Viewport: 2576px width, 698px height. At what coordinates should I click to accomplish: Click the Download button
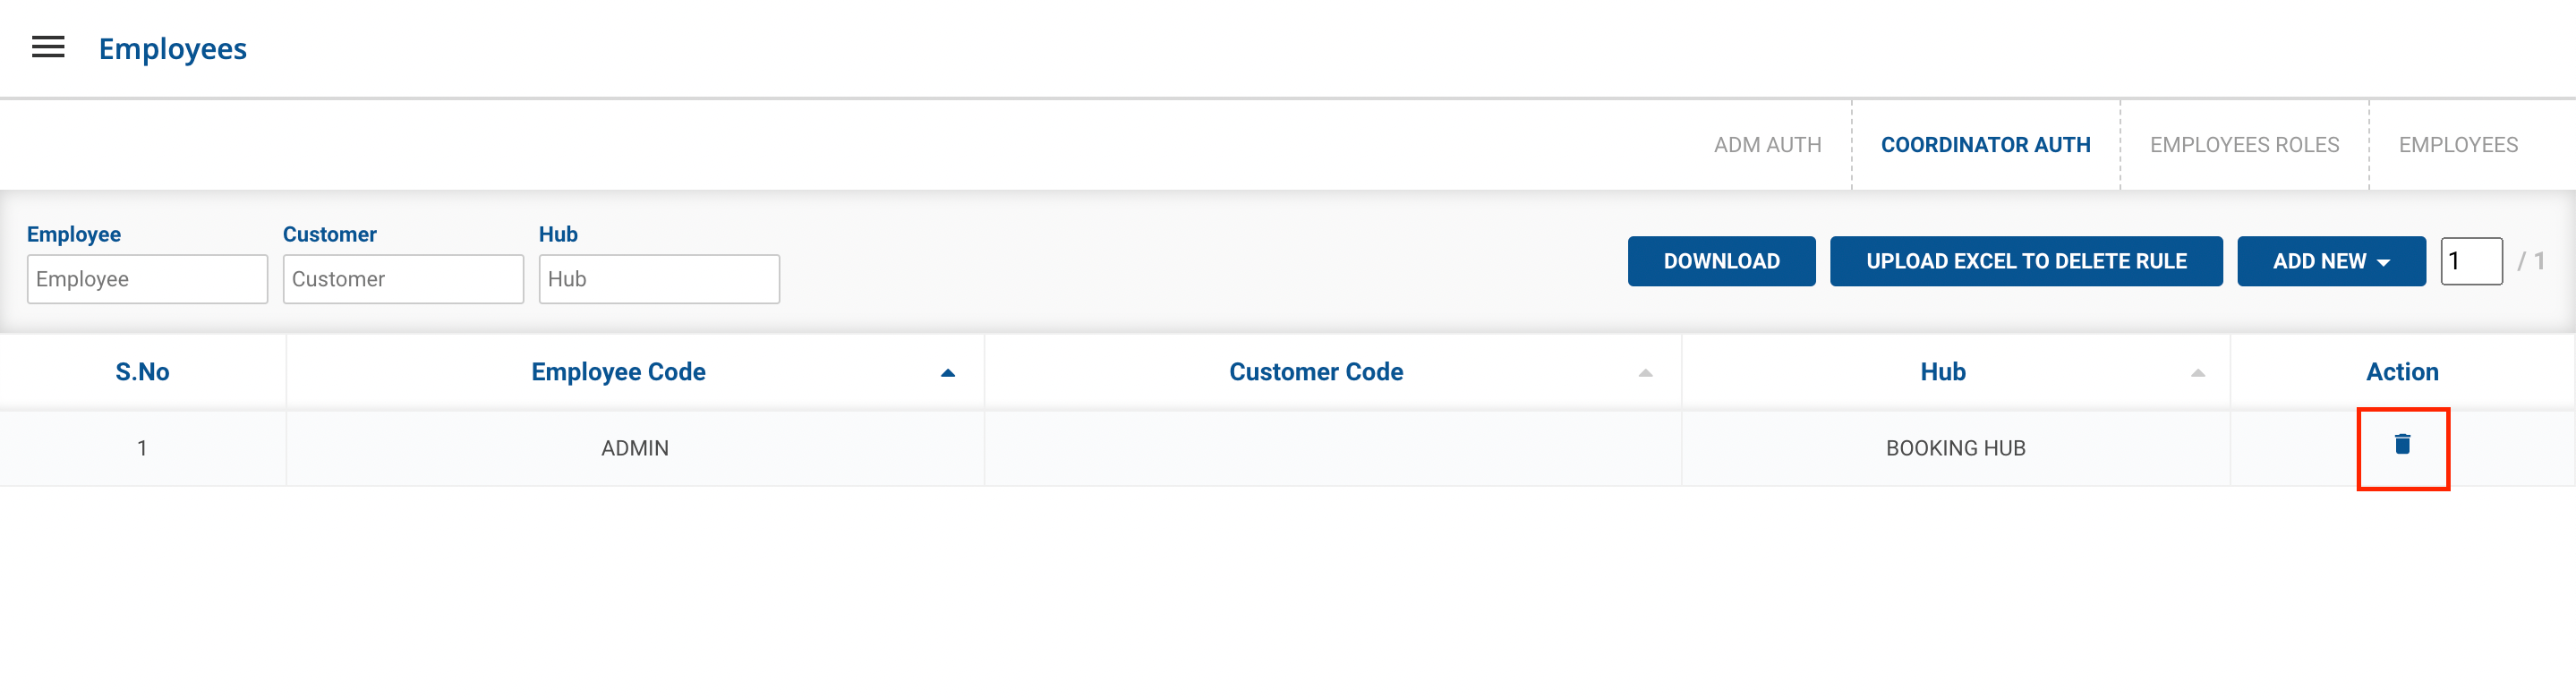point(1721,261)
